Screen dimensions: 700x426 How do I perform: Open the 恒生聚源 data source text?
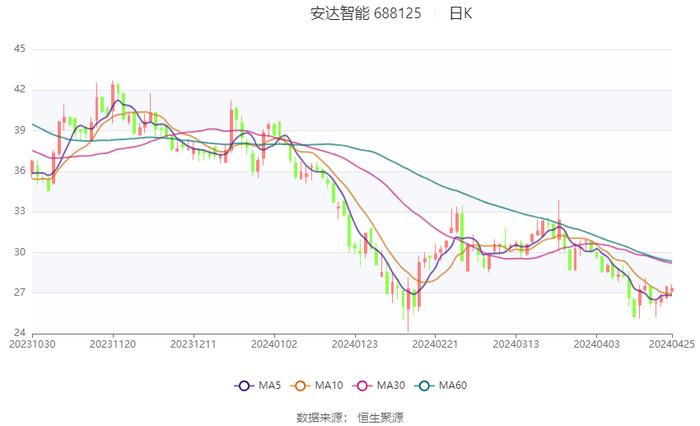(x=380, y=416)
